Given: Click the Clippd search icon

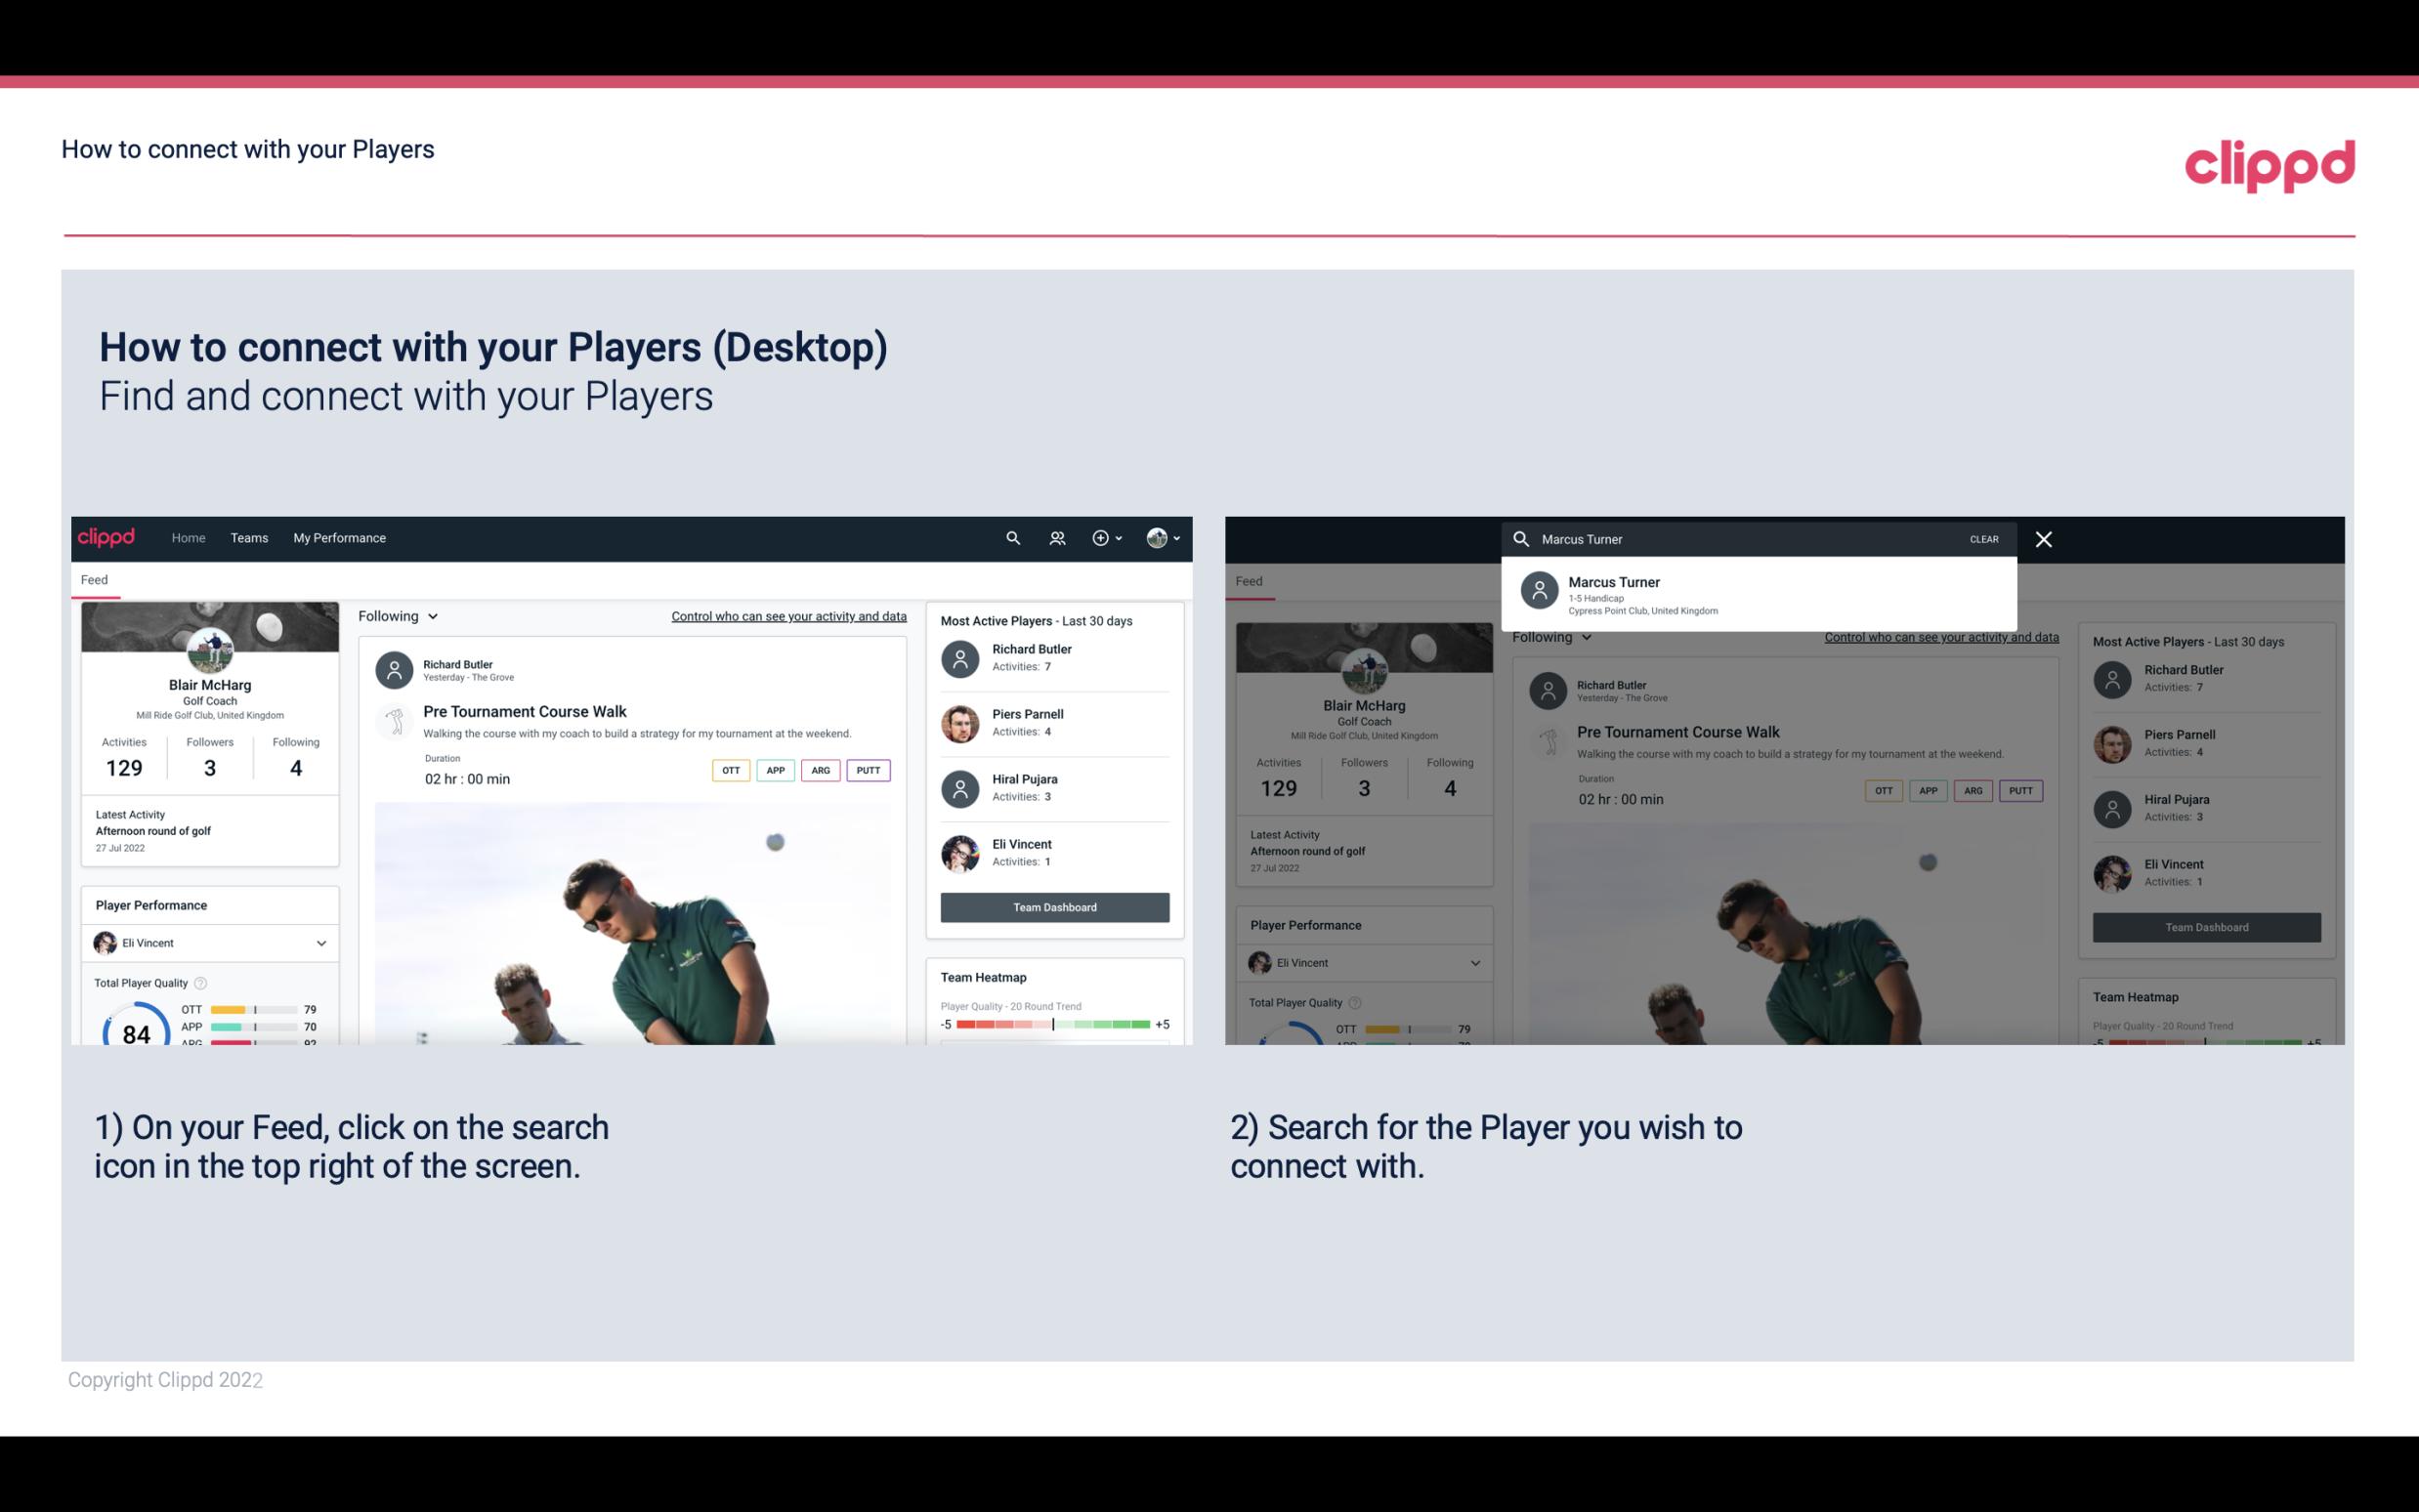Looking at the screenshot, I should tap(1010, 538).
